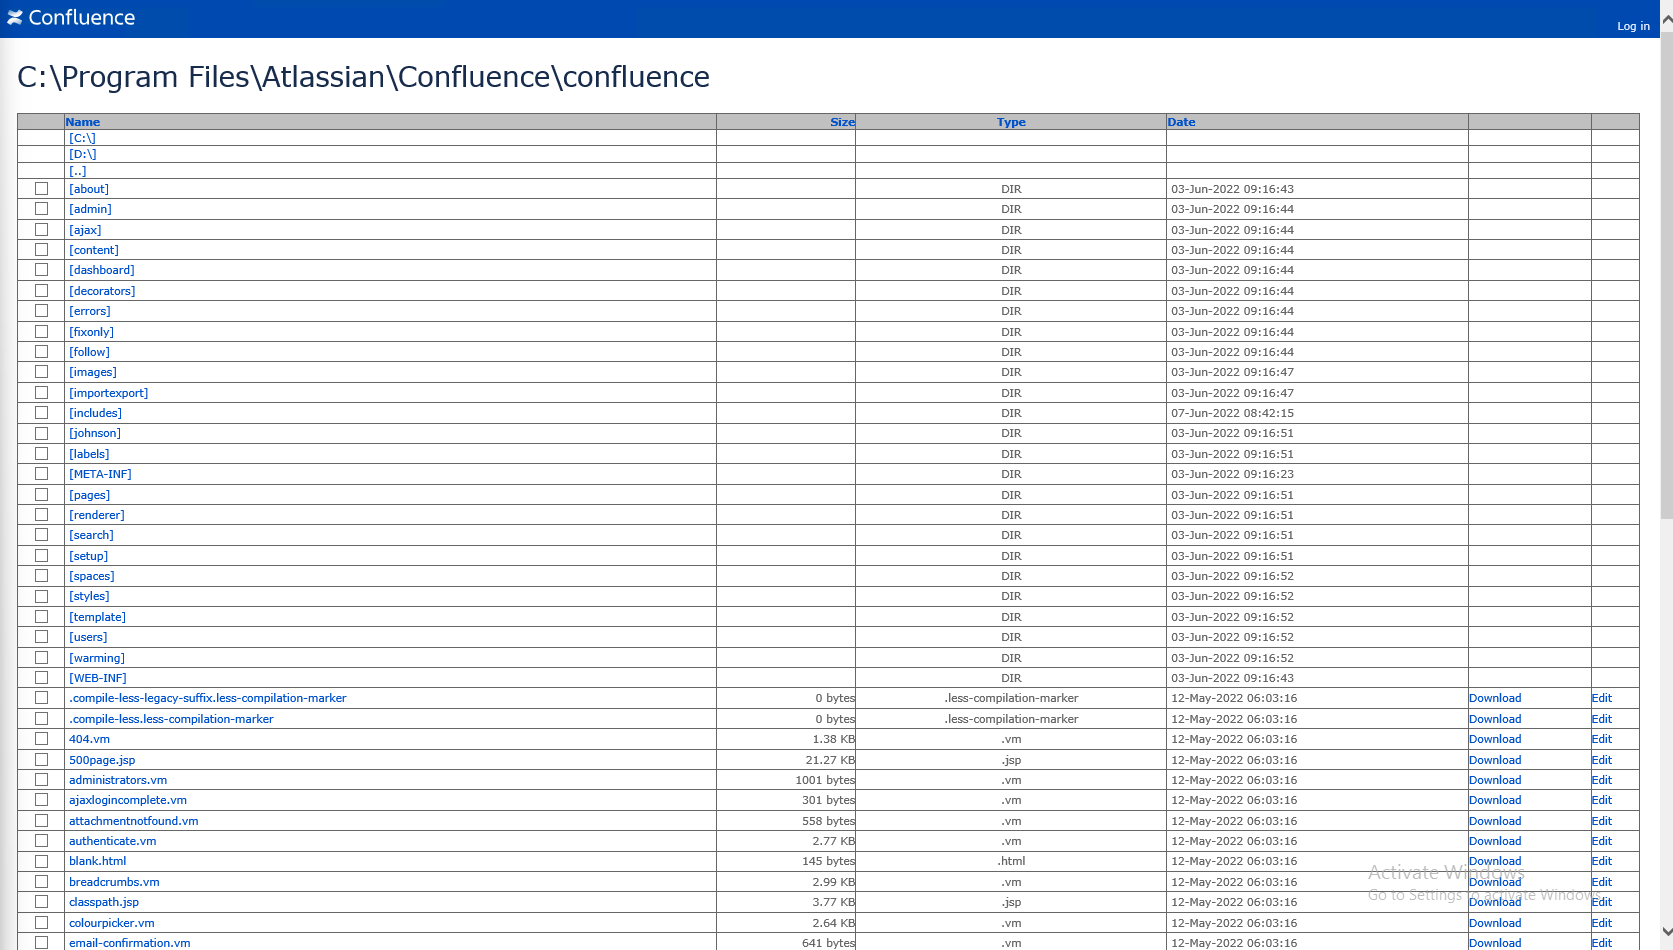Sort file list by Name column

click(x=83, y=122)
